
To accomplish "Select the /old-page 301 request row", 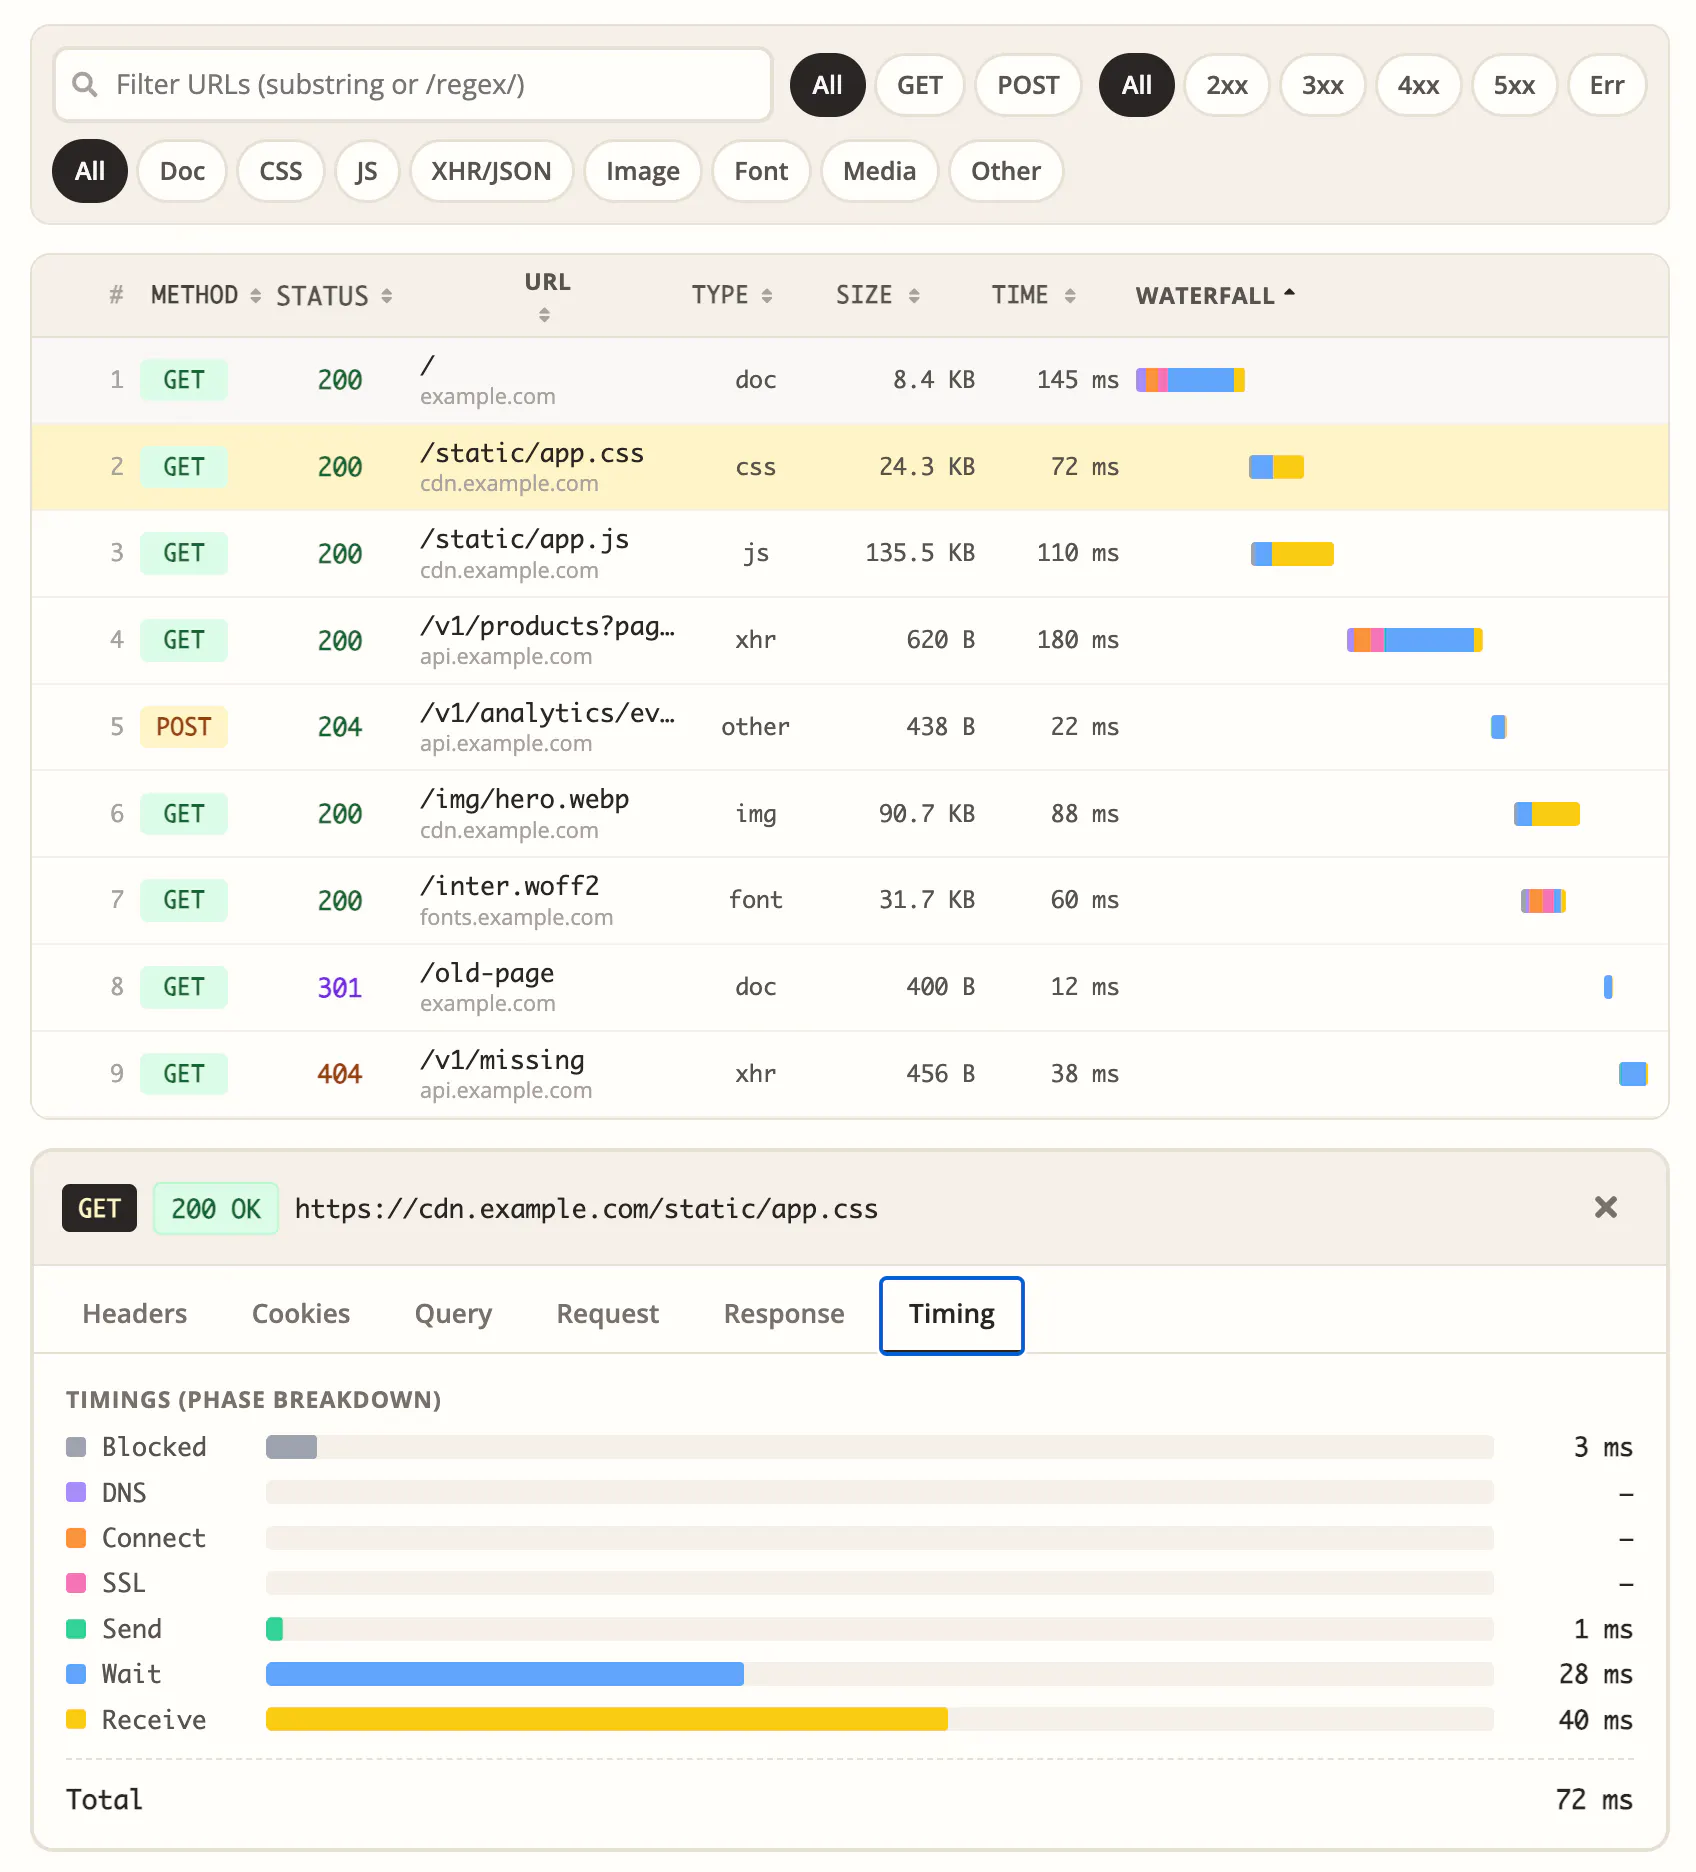I will click(x=850, y=987).
